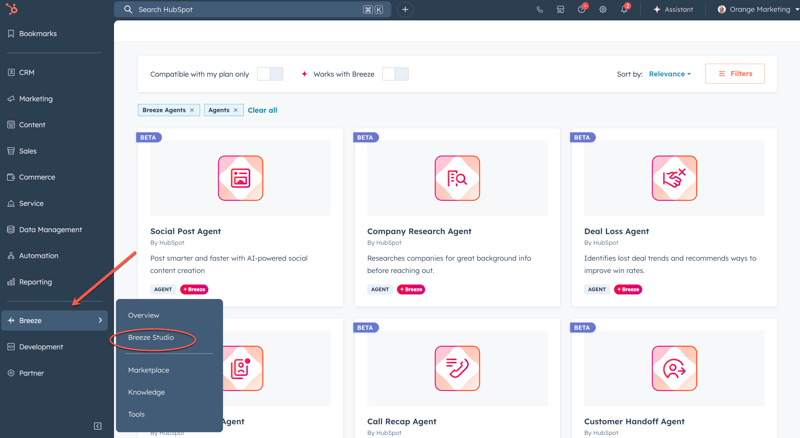Click the Breeze tag on Deal Loss Agent
The image size is (800, 438).
click(x=628, y=289)
